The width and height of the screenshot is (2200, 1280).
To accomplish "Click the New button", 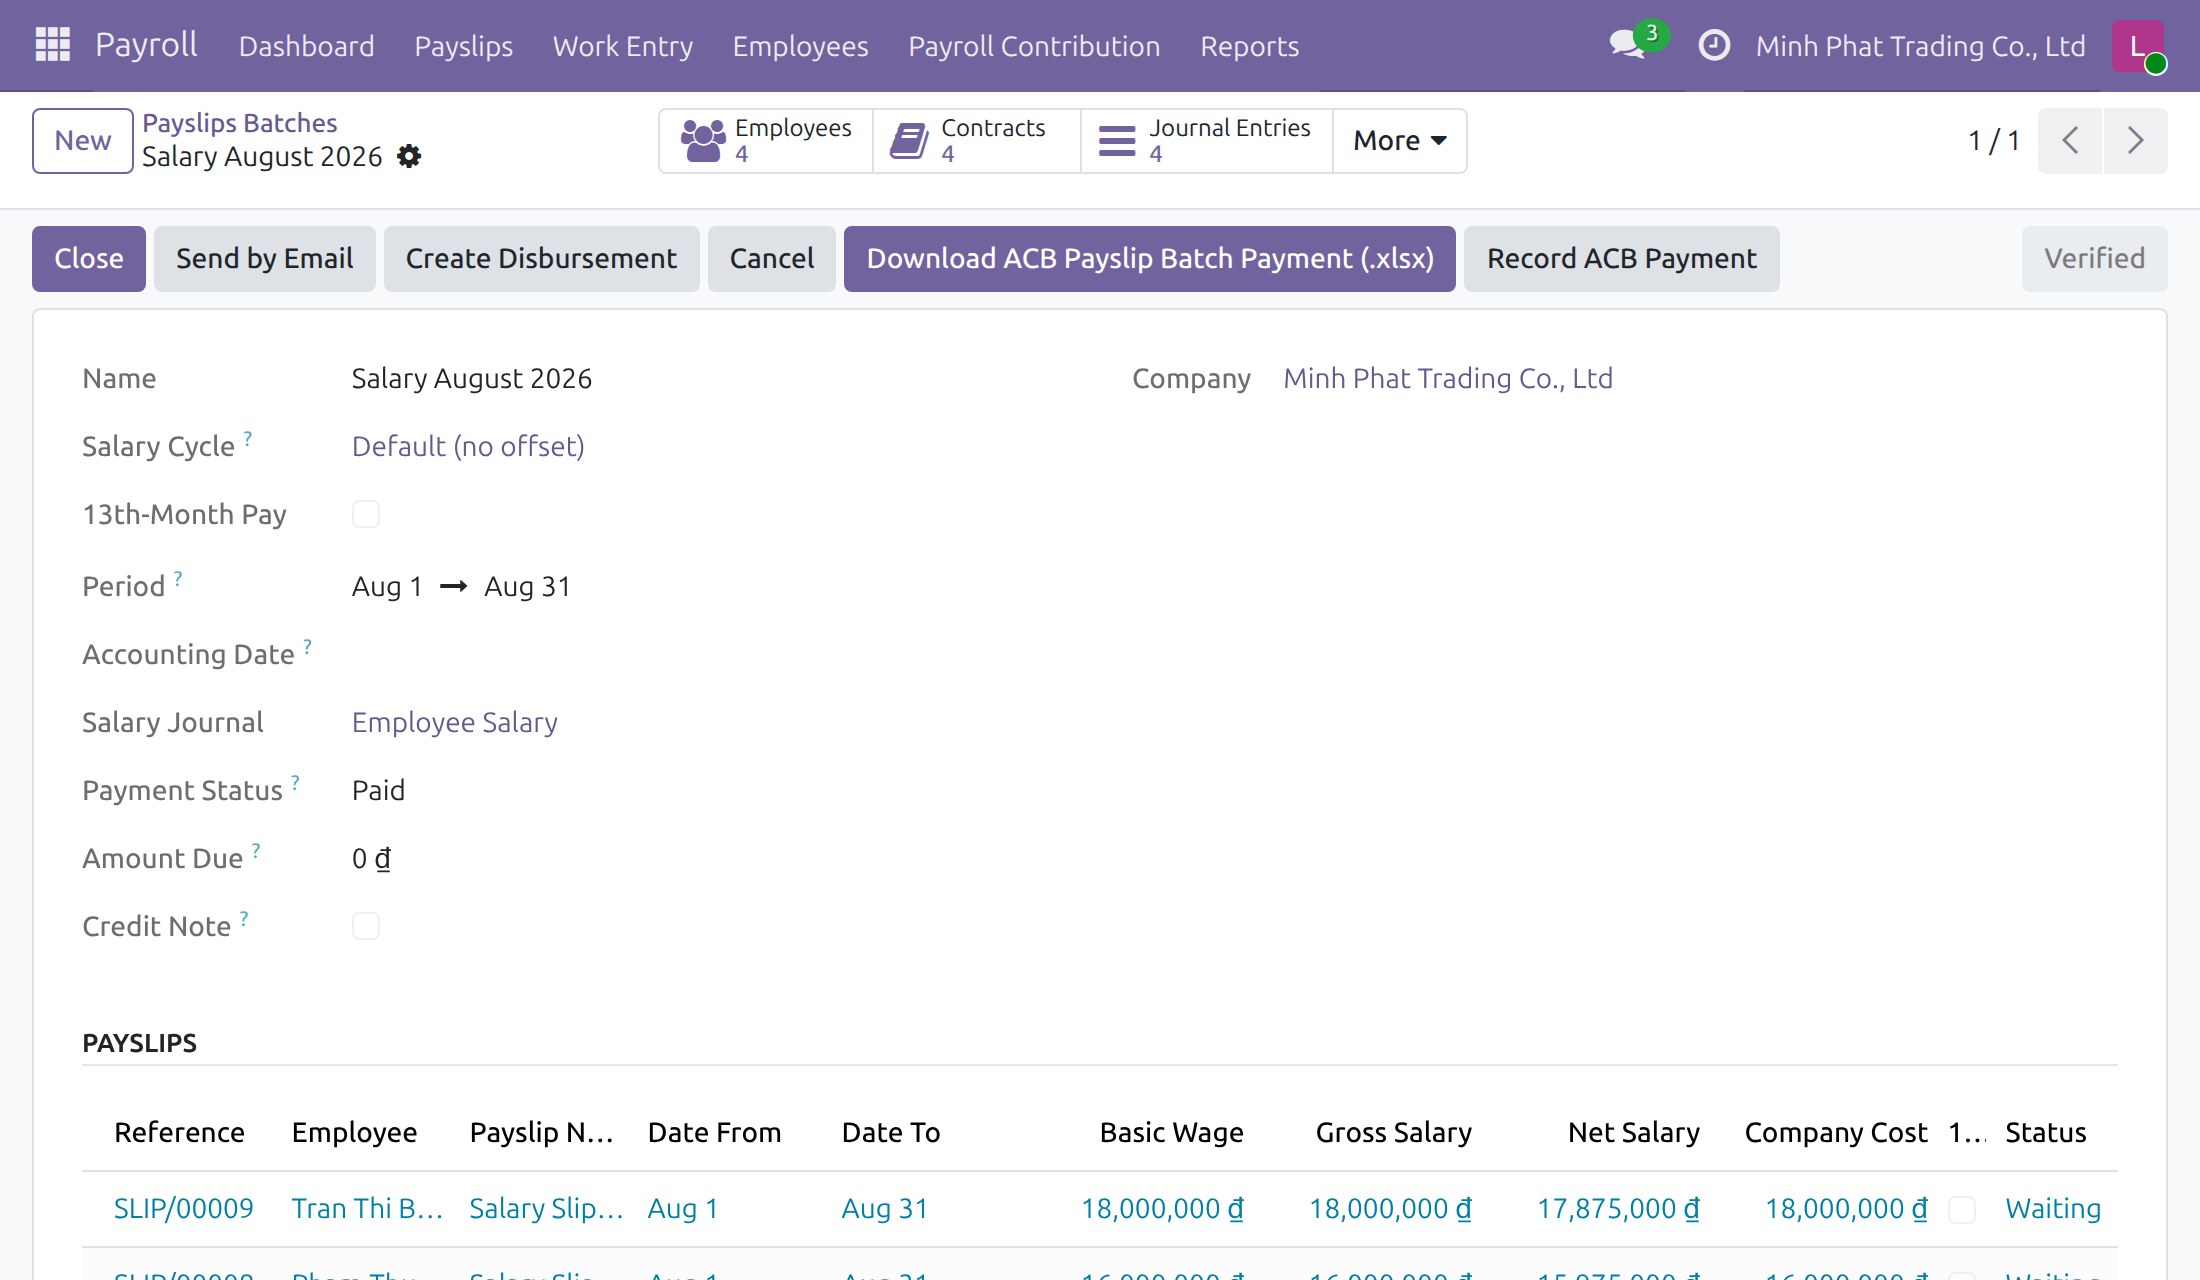I will click(x=83, y=141).
